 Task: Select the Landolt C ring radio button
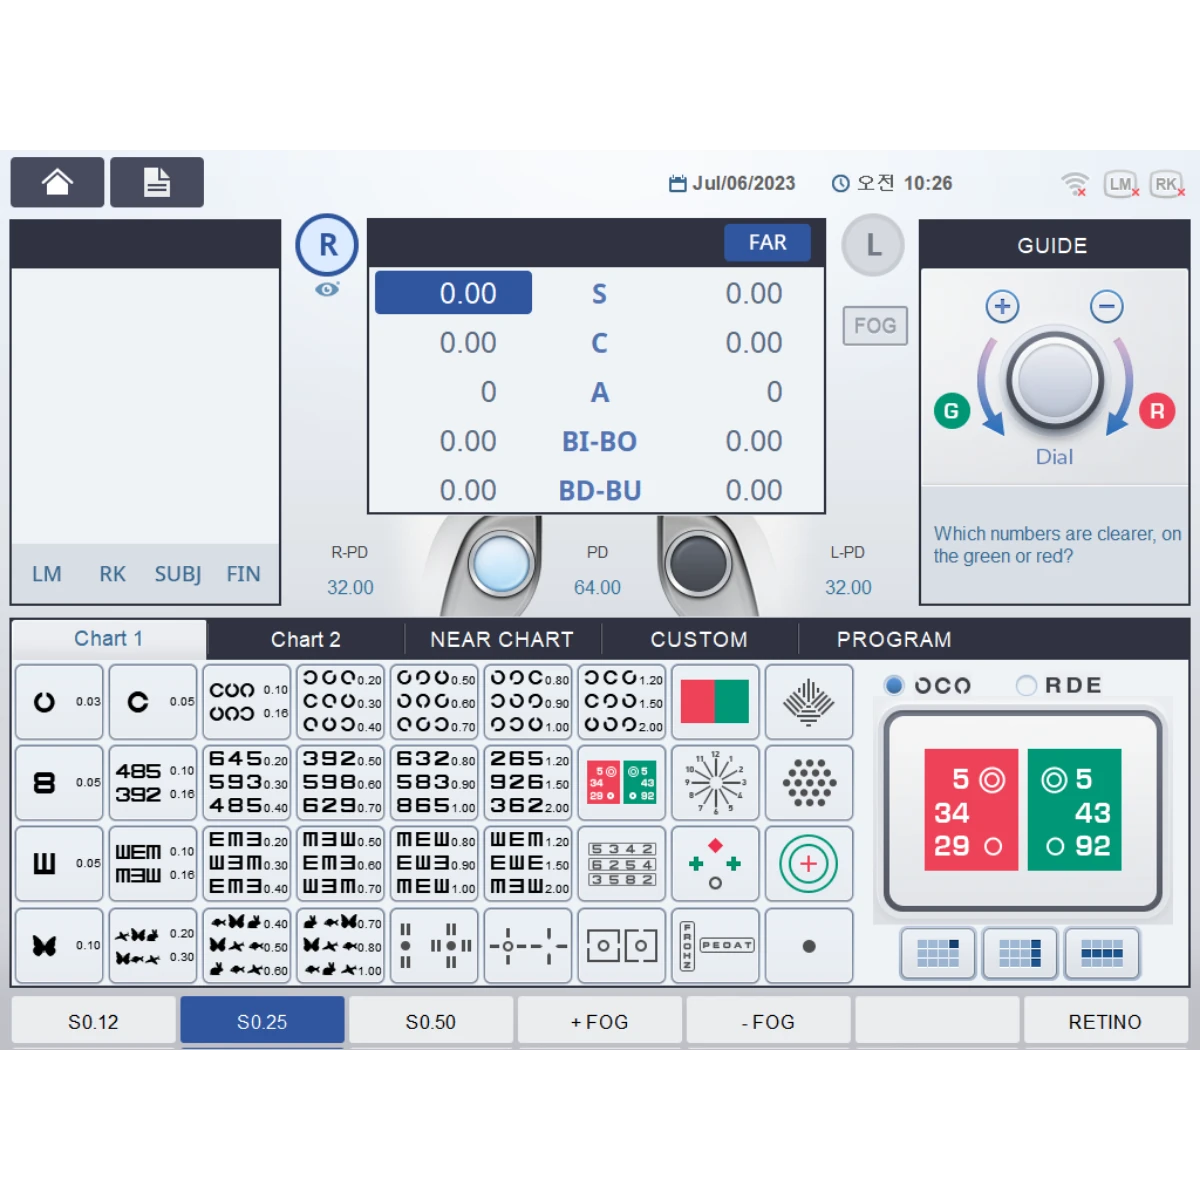point(895,685)
